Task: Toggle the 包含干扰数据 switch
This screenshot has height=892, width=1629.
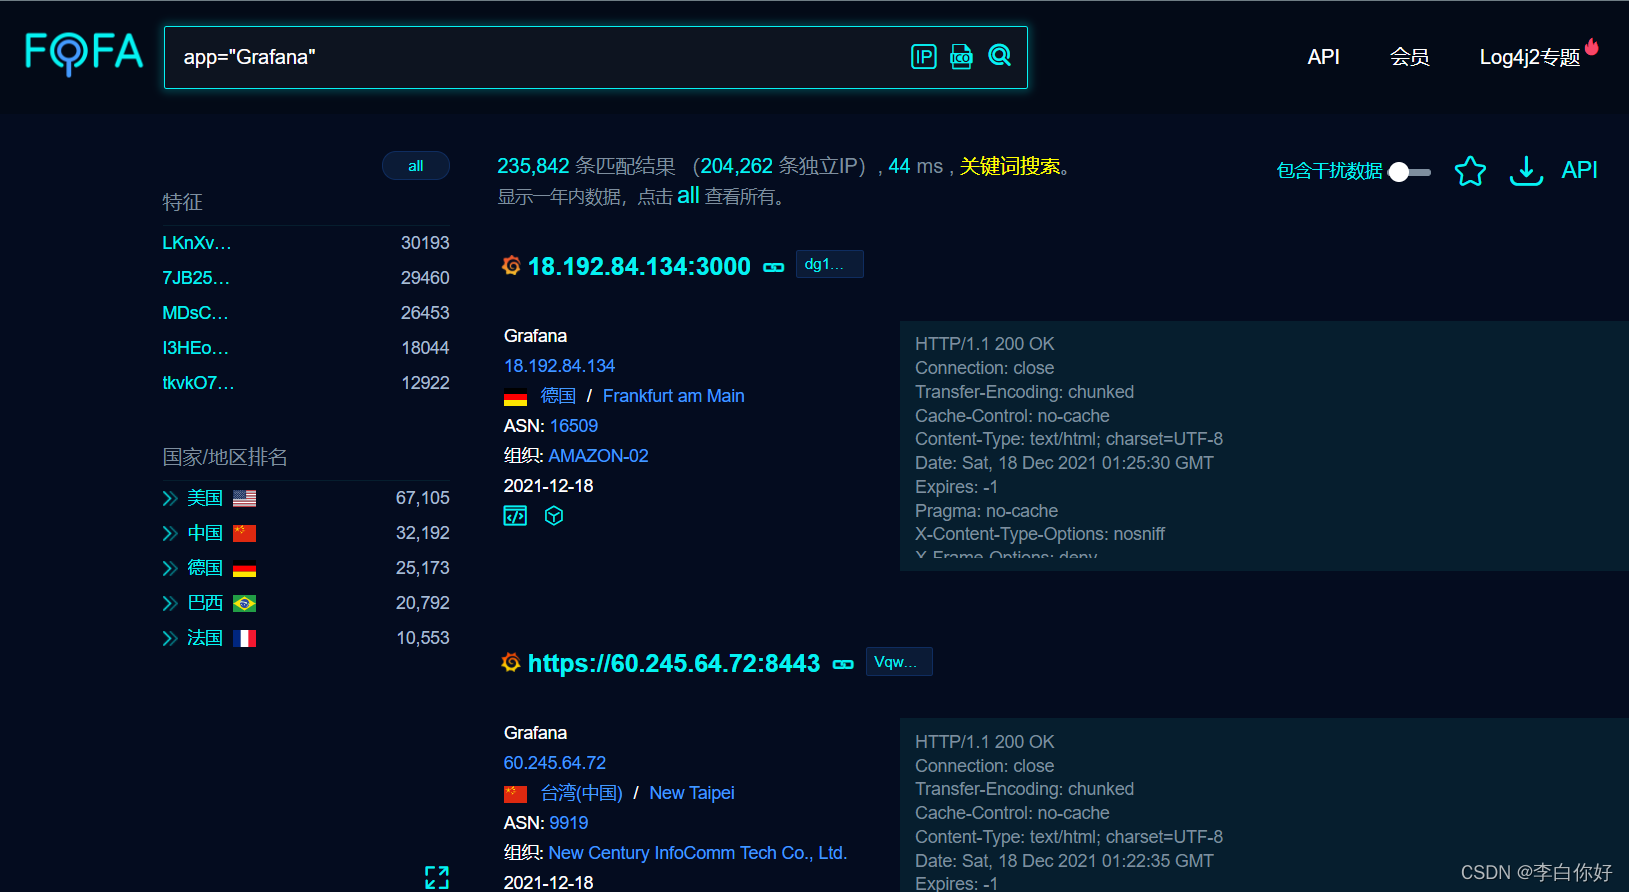Action: [x=1410, y=172]
